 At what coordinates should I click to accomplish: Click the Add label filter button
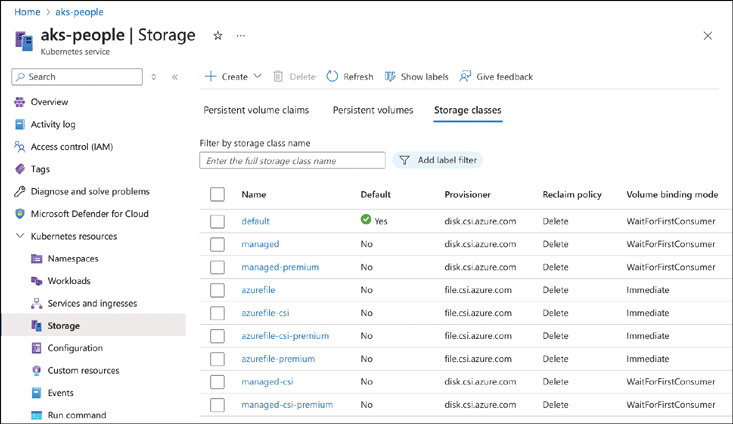(437, 160)
